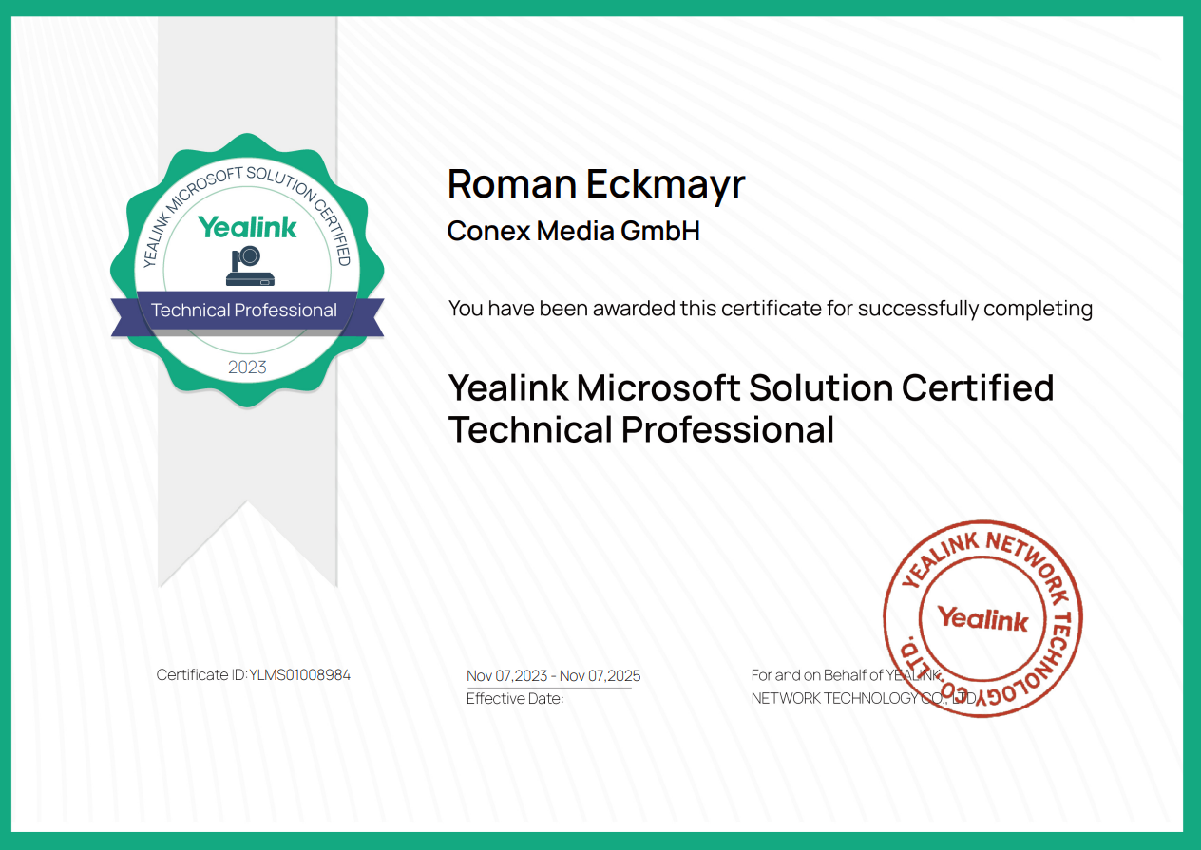Image resolution: width=1201 pixels, height=850 pixels.
Task: Click the "NETWORK TECHNOLOGY CO., LTD" signature line
Action: click(x=864, y=699)
